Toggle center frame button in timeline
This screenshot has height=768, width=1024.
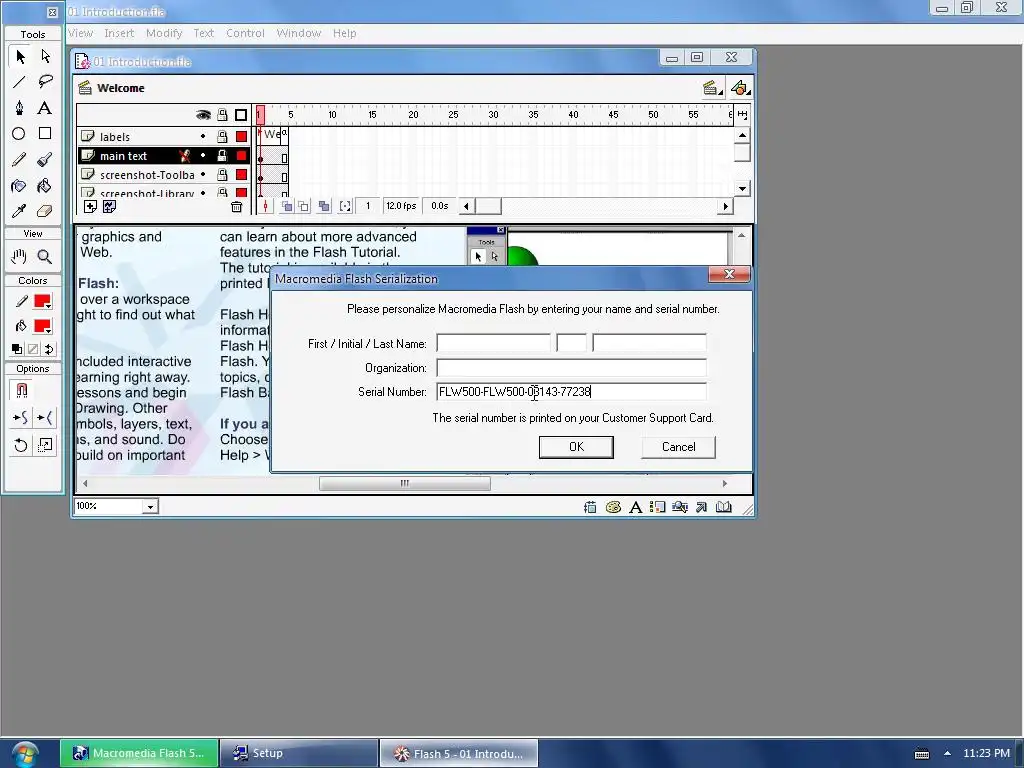pos(266,206)
